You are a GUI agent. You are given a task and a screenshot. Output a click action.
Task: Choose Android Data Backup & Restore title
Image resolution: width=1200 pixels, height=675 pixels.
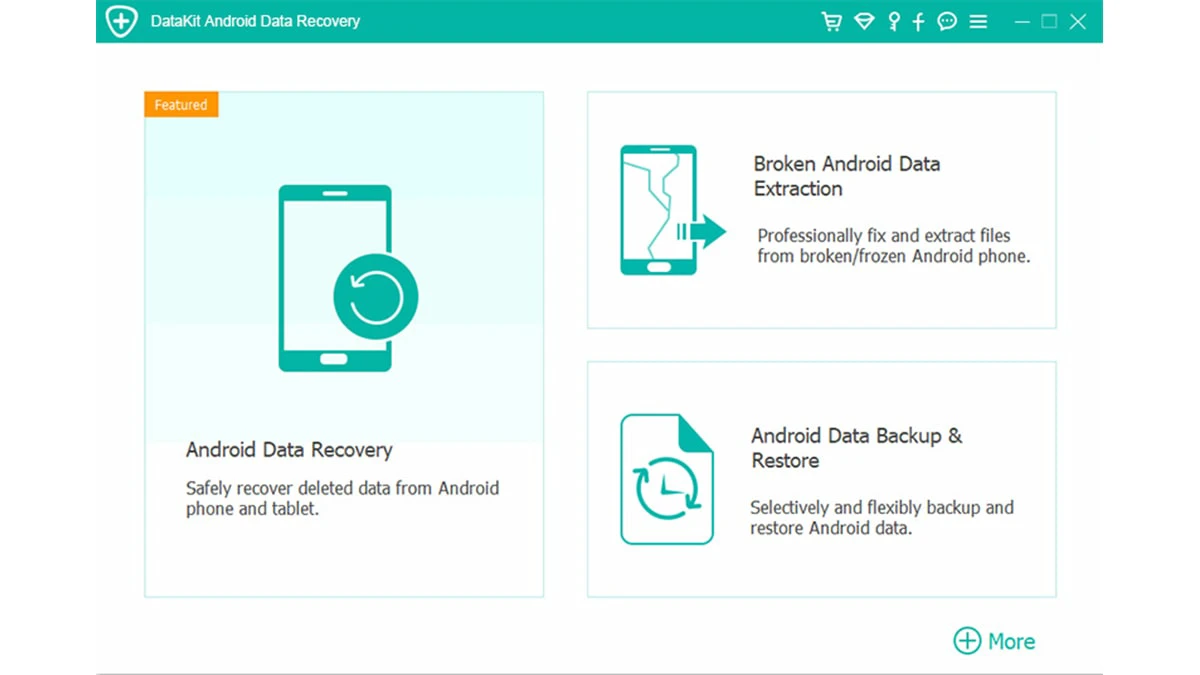point(857,448)
